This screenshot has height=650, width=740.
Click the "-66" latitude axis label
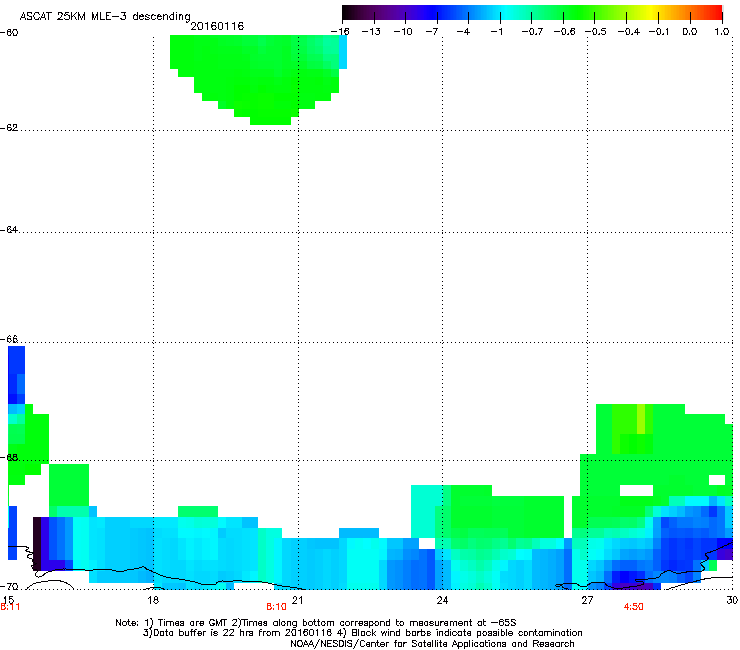pyautogui.click(x=9, y=339)
